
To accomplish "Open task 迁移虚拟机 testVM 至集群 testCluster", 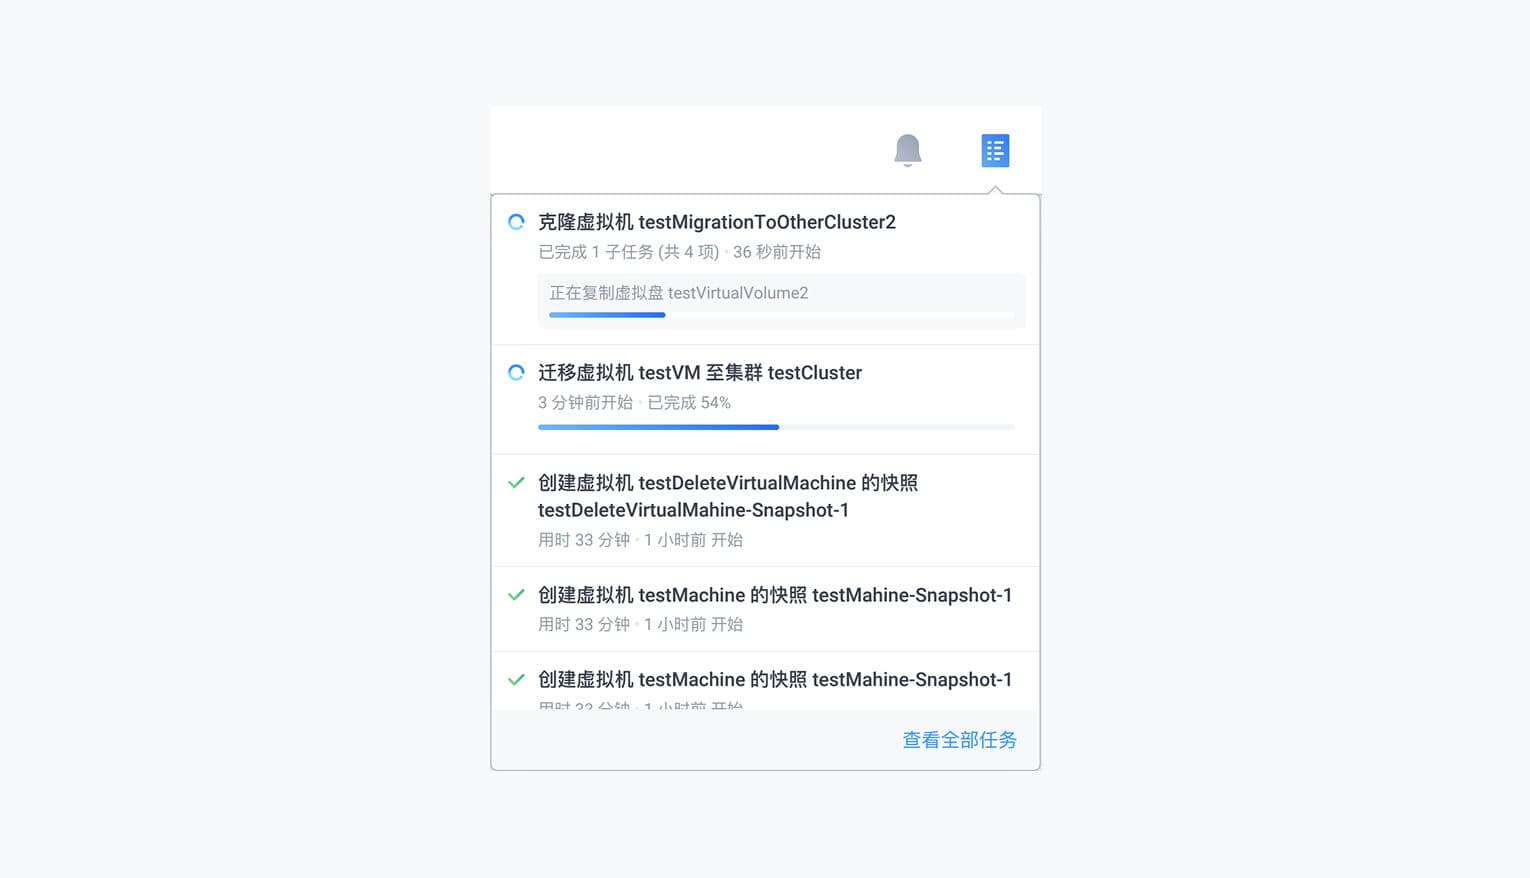I will 700,373.
